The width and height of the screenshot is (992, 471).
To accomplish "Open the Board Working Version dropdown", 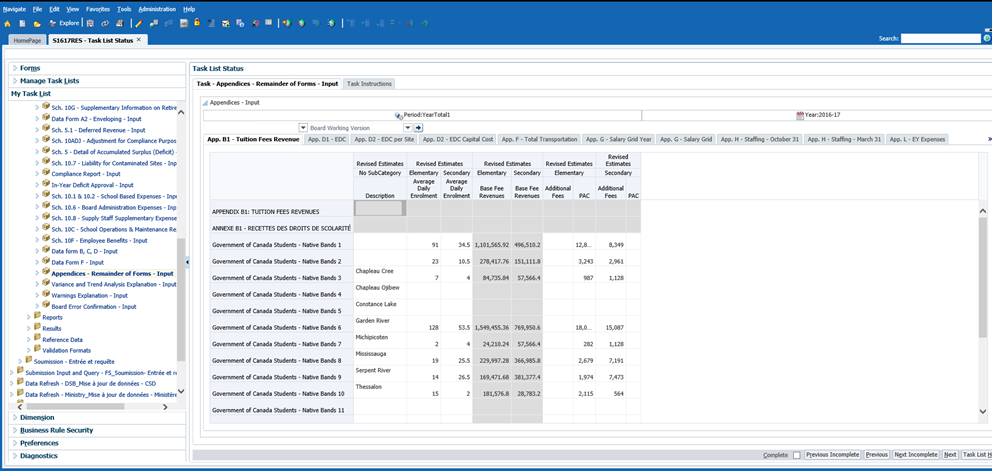I will click(409, 128).
